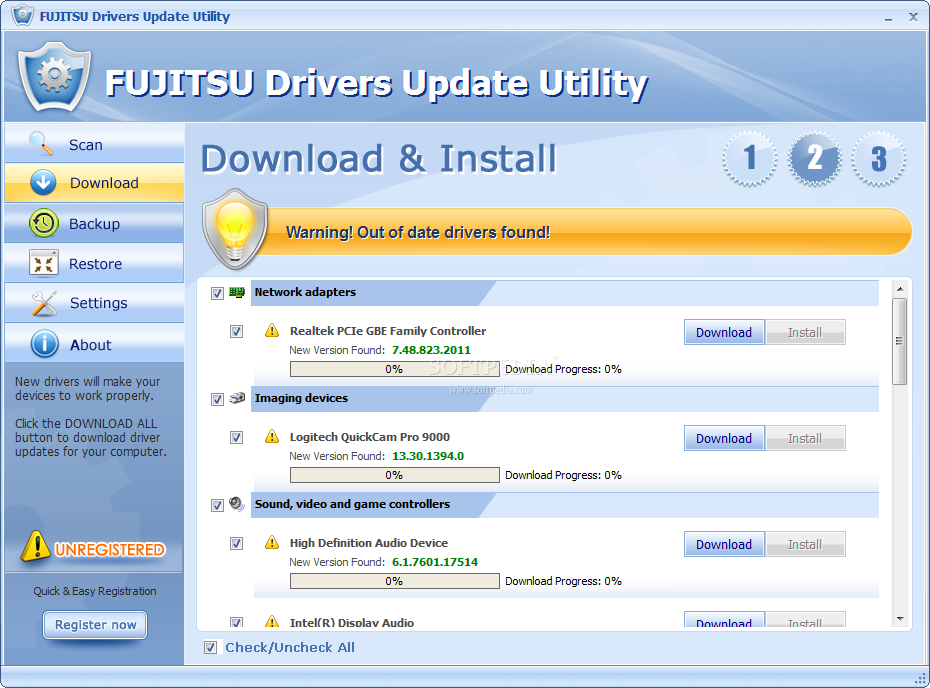This screenshot has width=930, height=688.
Task: Open the Restore section
Action: click(x=94, y=263)
